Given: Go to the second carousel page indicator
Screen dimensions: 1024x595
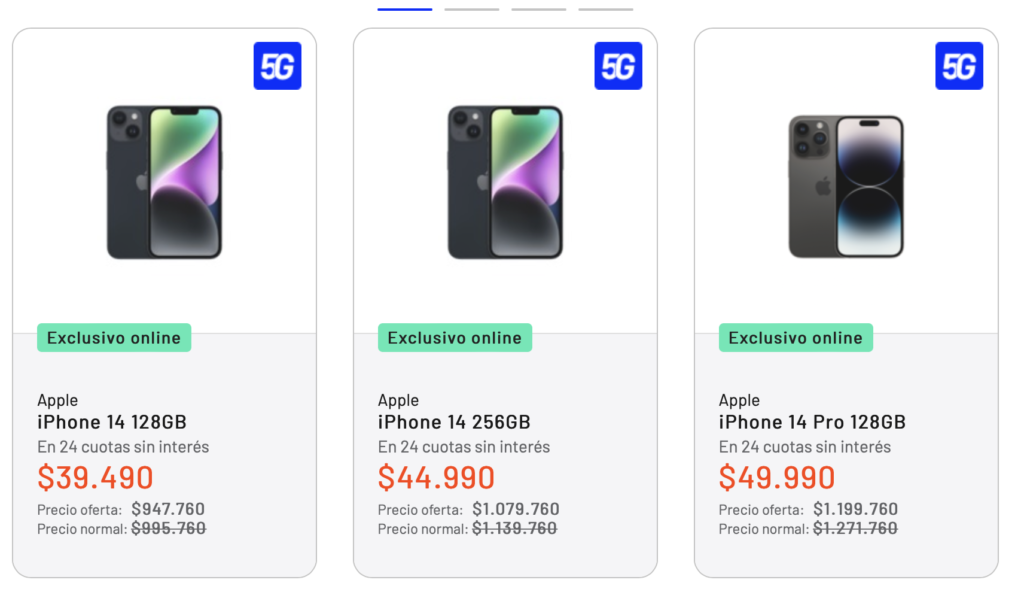Looking at the screenshot, I should 472,9.
